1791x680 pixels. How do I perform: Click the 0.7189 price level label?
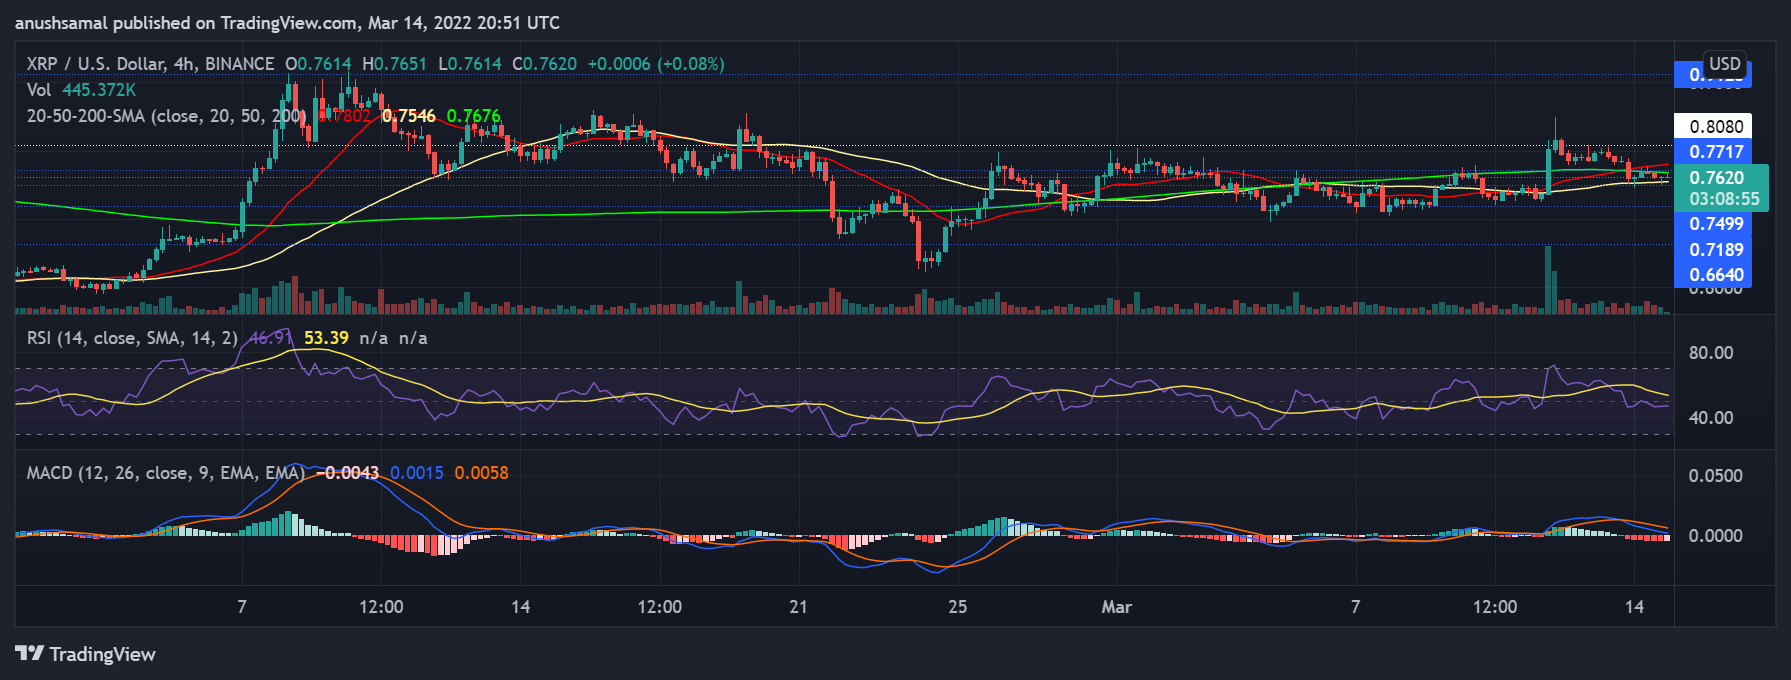coord(1716,250)
